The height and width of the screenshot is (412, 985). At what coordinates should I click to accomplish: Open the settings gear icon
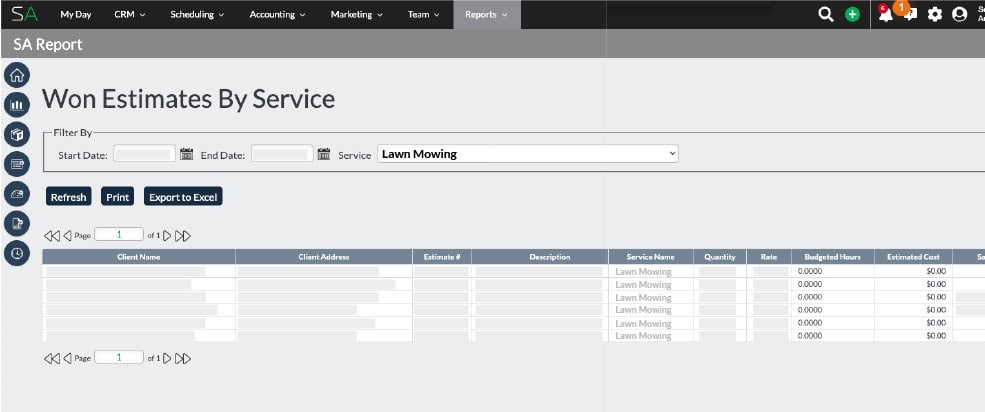(x=935, y=14)
